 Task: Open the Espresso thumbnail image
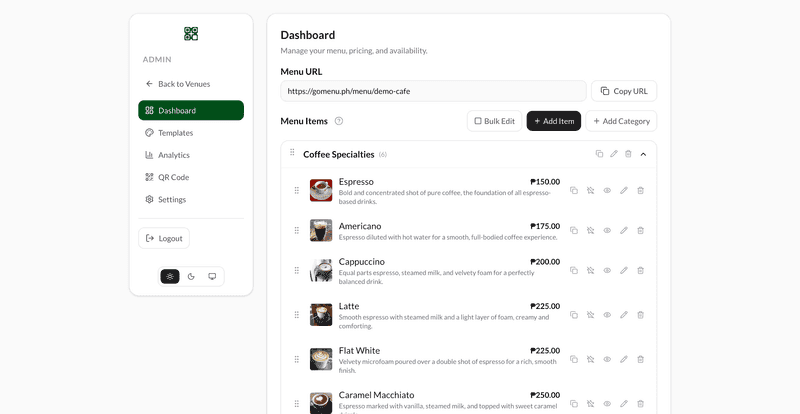click(321, 190)
